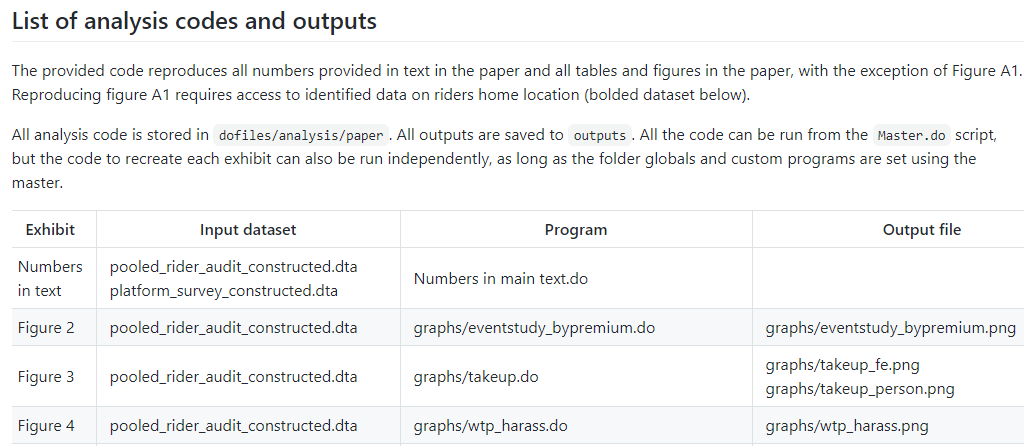
Task: Select the Program column header
Action: (x=576, y=229)
